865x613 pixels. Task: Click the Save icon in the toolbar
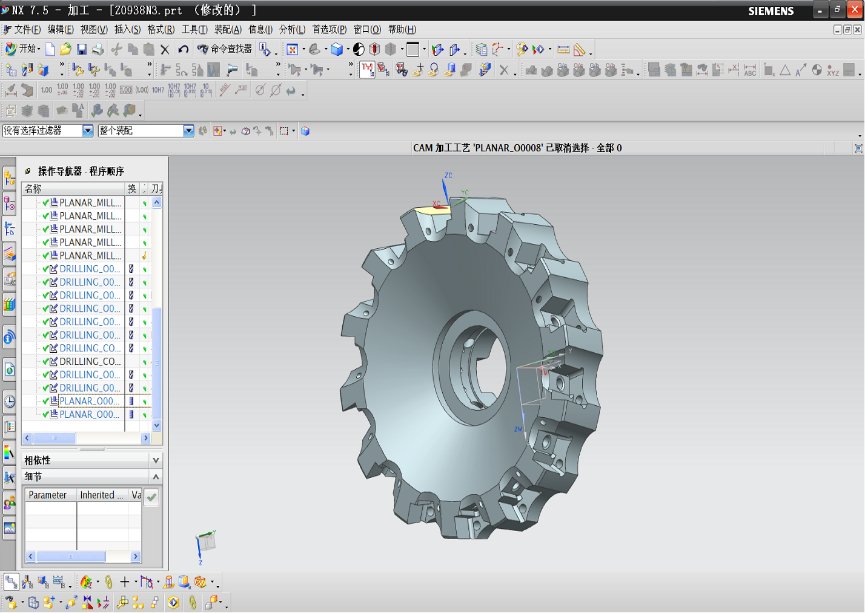(81, 49)
